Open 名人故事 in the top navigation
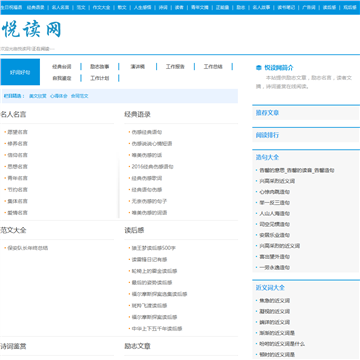Screen dimensions: 360x360 coord(261,7)
